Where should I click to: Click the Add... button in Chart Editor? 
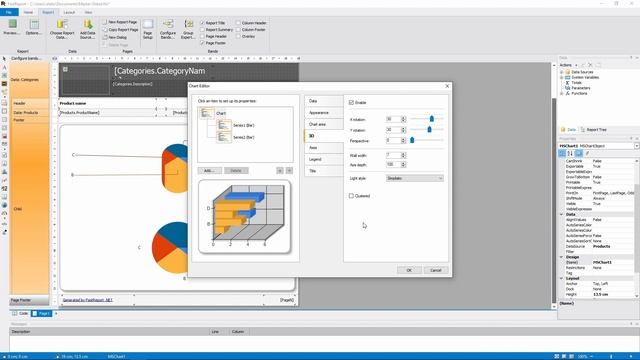[x=210, y=171]
